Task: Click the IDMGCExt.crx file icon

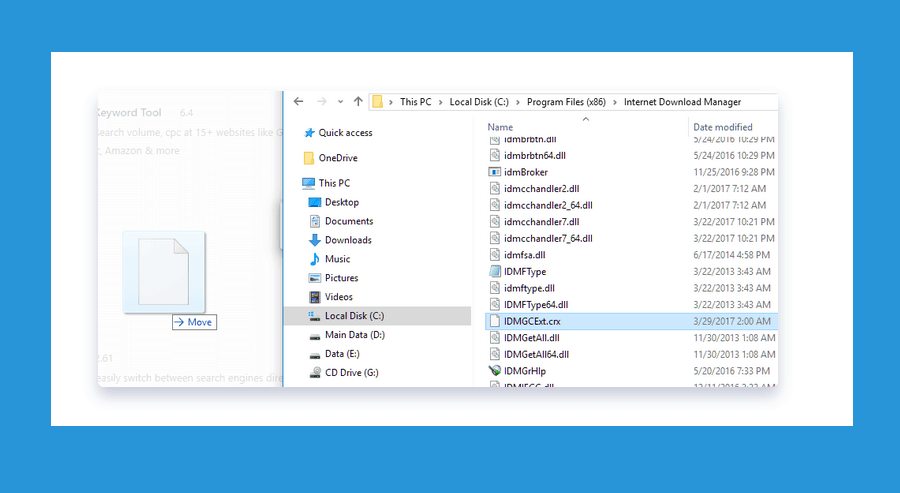Action: click(x=494, y=321)
